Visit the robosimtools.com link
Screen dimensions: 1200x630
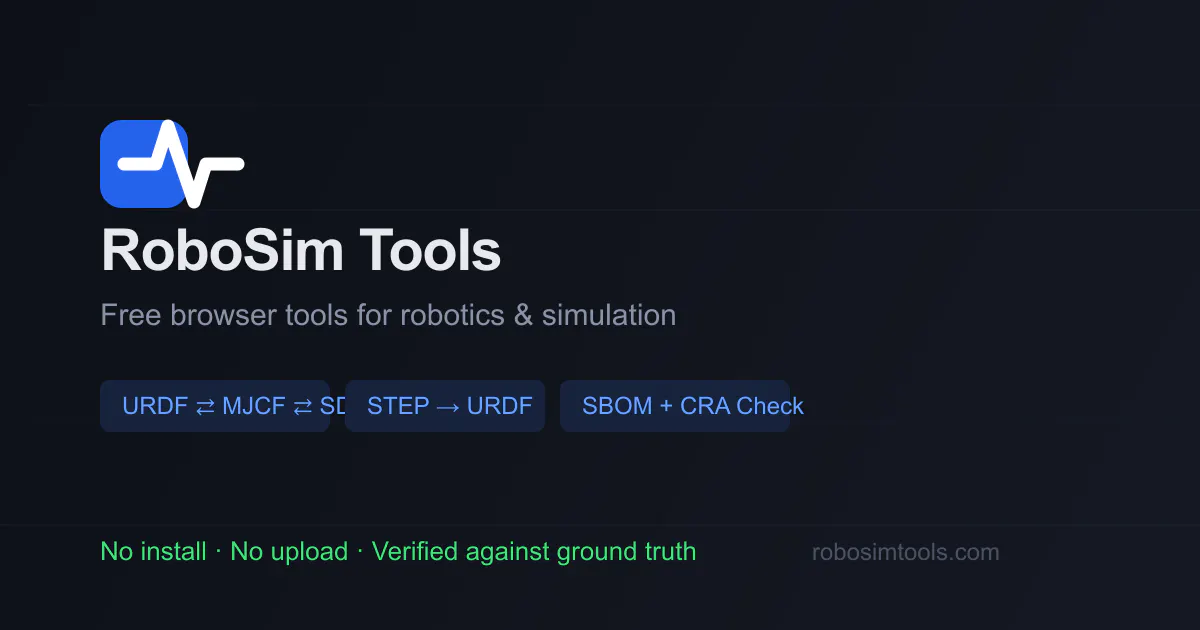coord(905,552)
